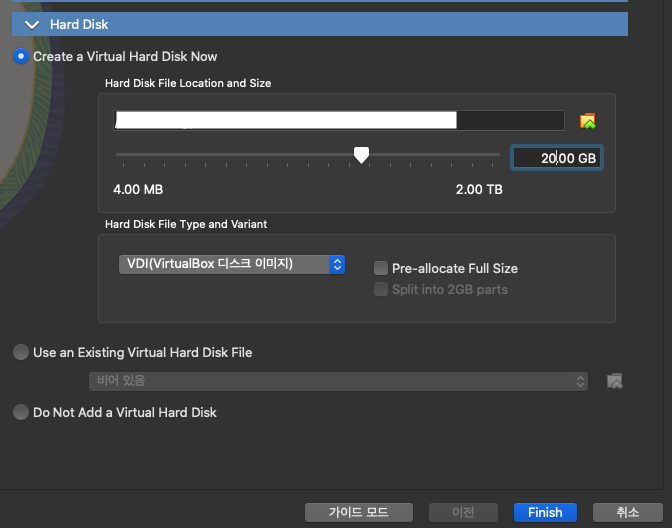Click the choose existing disk file icon
The image size is (672, 528).
tap(615, 381)
